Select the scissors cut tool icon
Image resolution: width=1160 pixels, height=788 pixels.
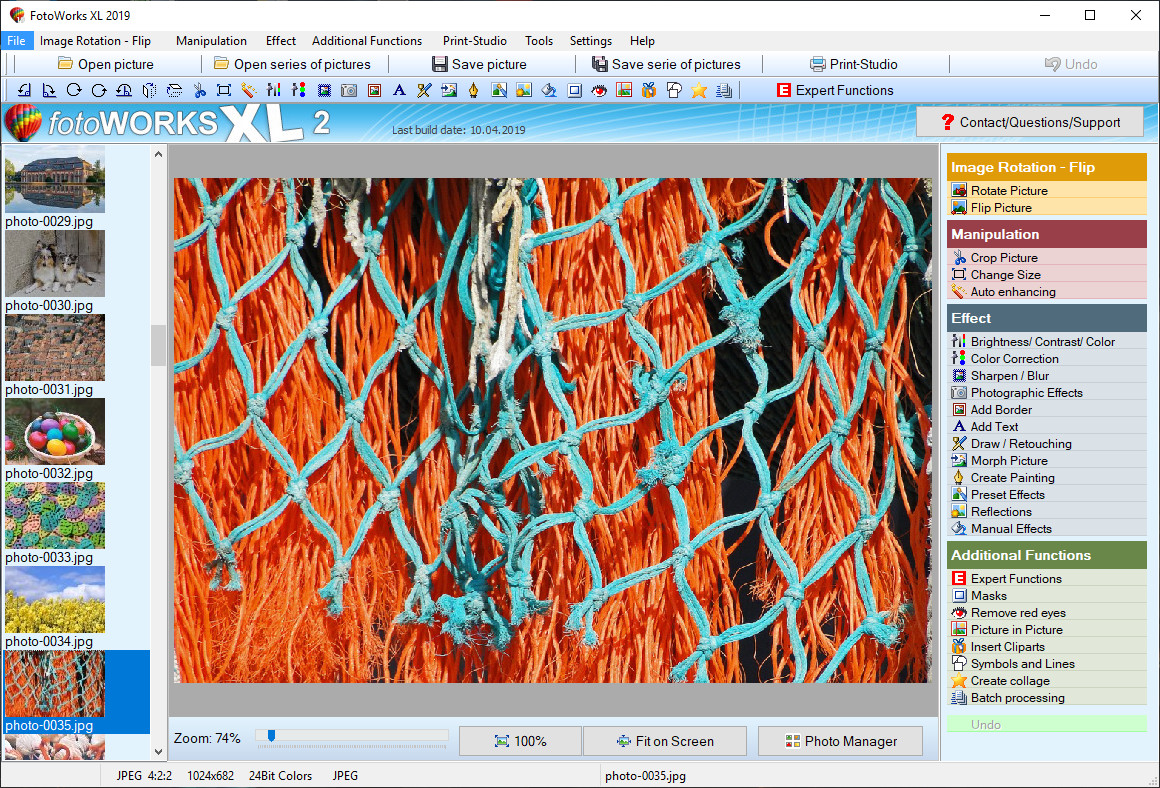[198, 90]
